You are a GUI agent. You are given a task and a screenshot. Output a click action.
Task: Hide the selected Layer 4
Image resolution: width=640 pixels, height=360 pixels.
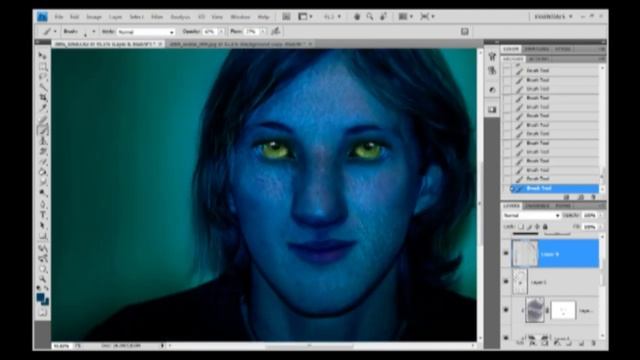pos(506,253)
